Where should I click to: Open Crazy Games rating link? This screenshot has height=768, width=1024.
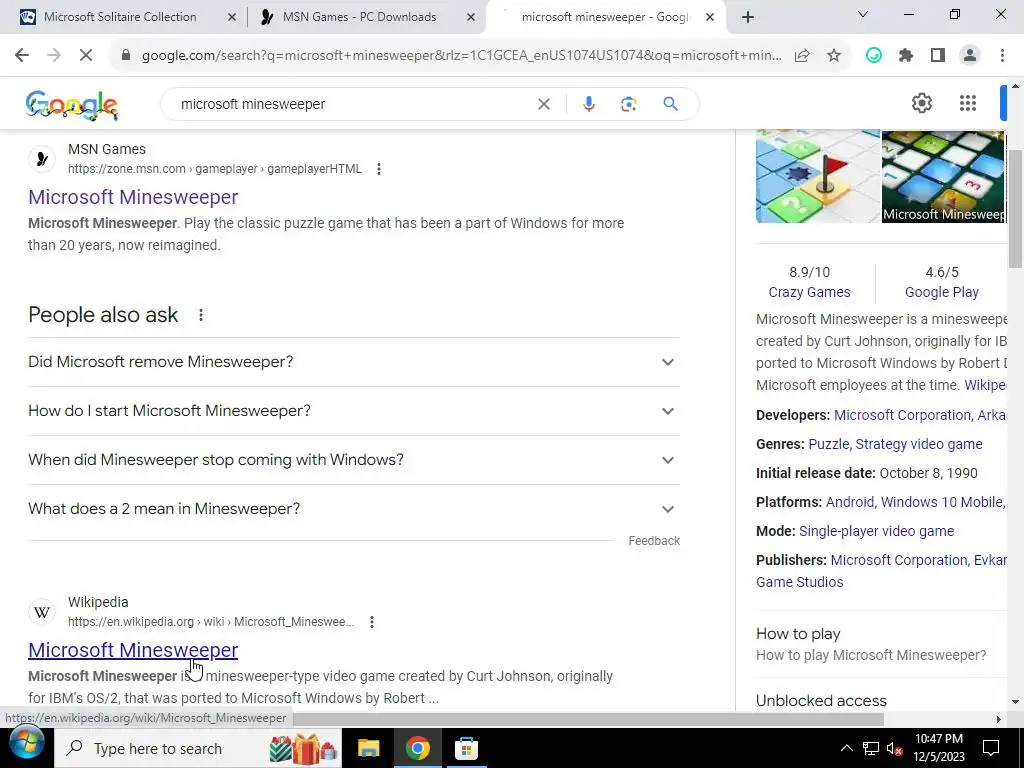[x=809, y=292]
